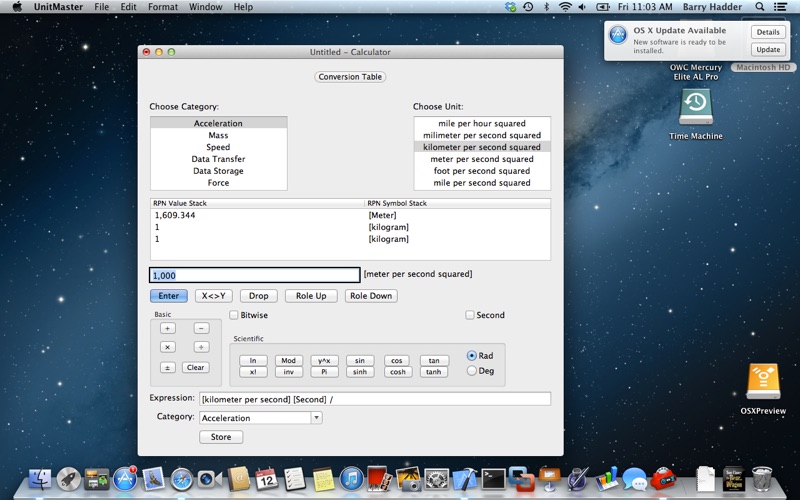Click the X<>Y swap button

coord(213,296)
